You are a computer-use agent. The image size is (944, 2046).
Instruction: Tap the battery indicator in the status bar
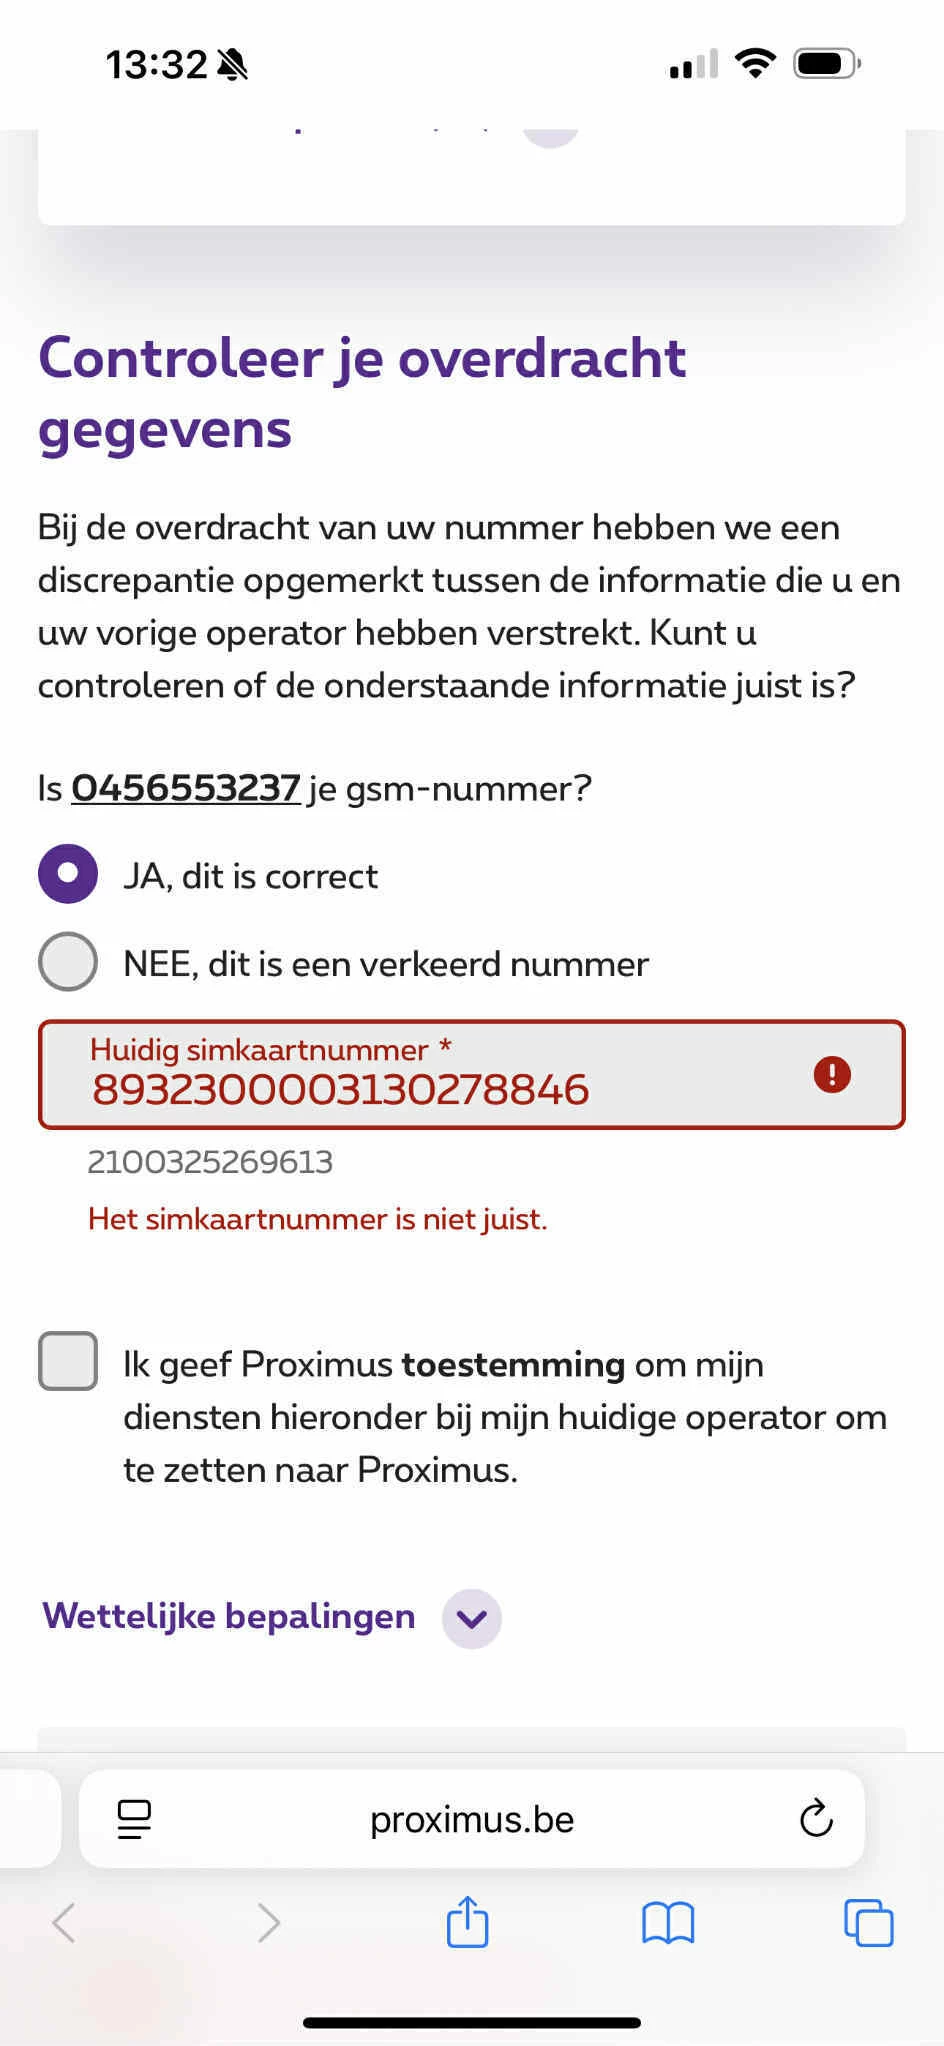(x=828, y=64)
